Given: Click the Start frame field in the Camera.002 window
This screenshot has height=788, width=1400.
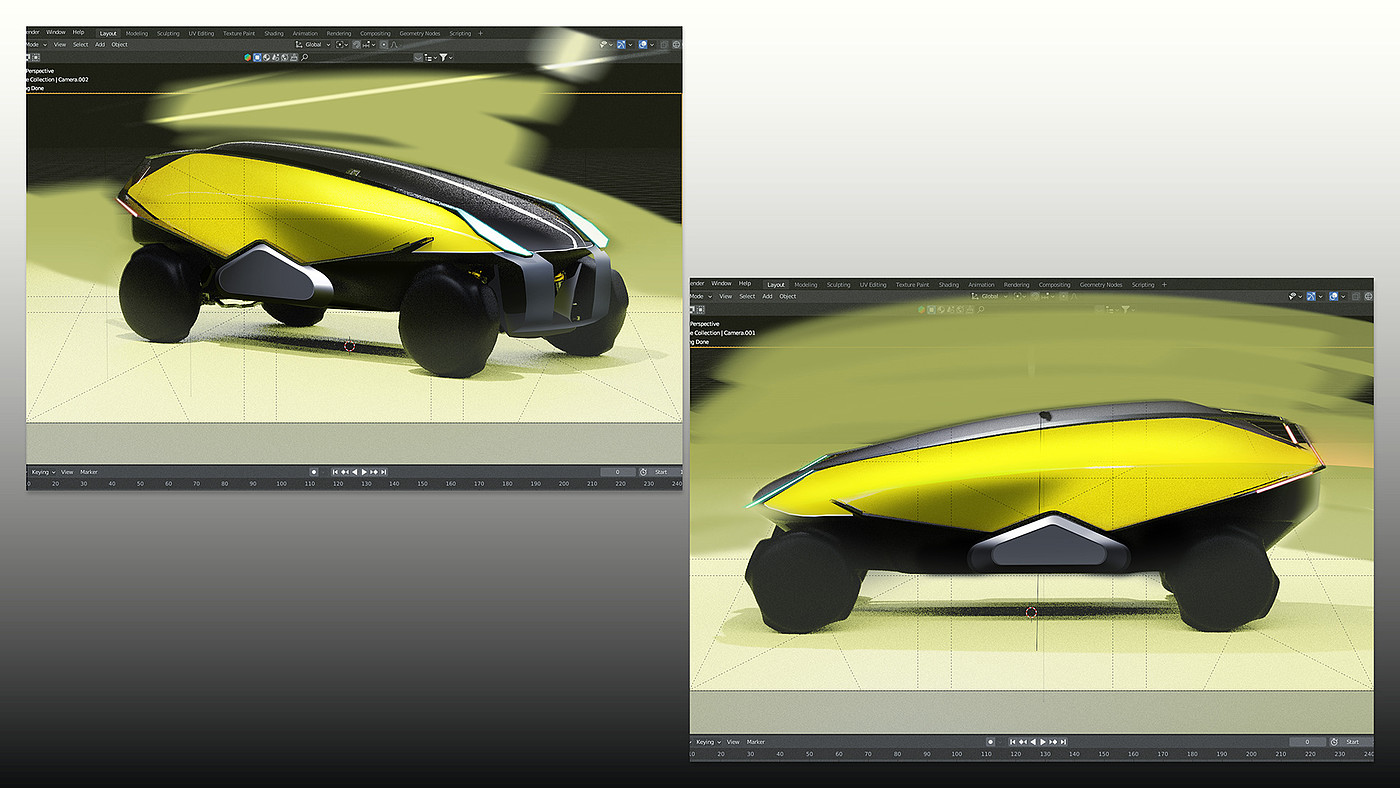Looking at the screenshot, I should (x=666, y=472).
